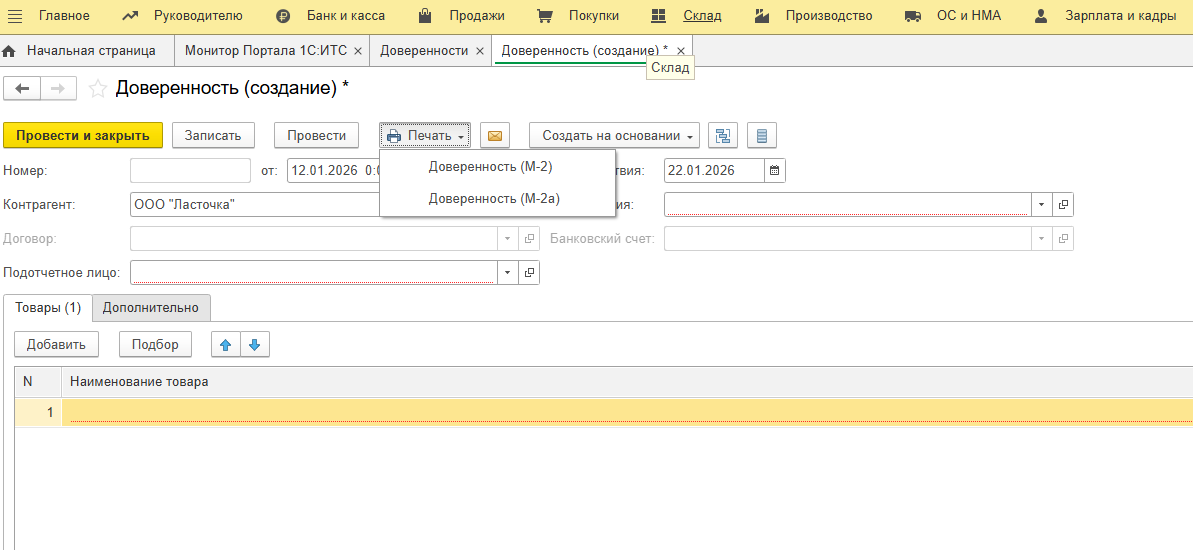This screenshot has height=550, width=1193.
Task: Select Доверенность (М-2) print option
Action: pyautogui.click(x=490, y=167)
